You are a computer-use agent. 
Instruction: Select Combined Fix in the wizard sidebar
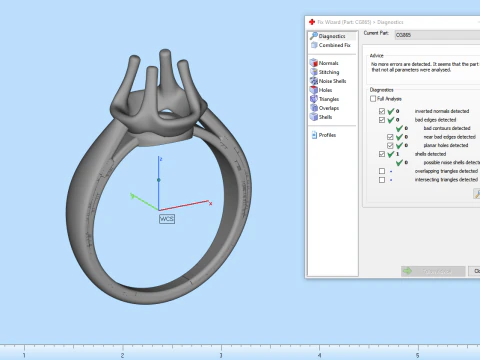(331, 45)
